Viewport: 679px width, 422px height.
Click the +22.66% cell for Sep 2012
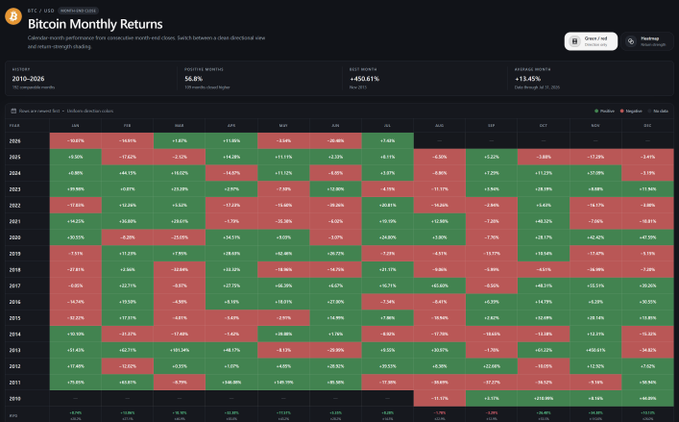491,366
